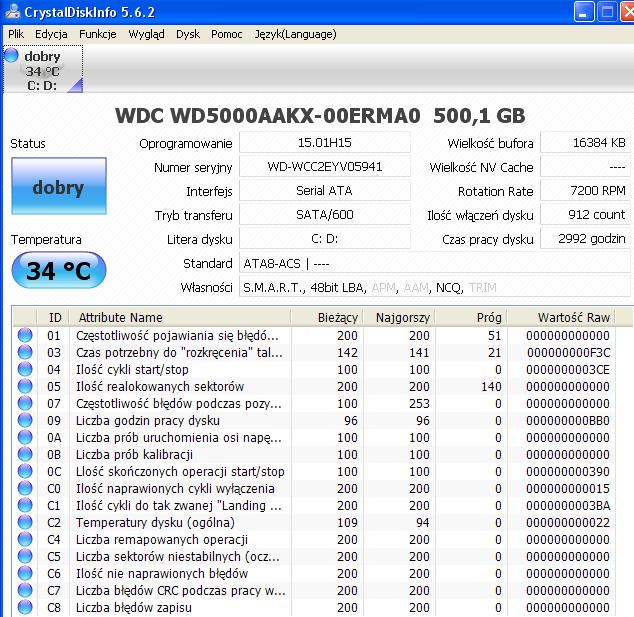Click the SATA/600 transfer mode field

pyautogui.click(x=325, y=215)
